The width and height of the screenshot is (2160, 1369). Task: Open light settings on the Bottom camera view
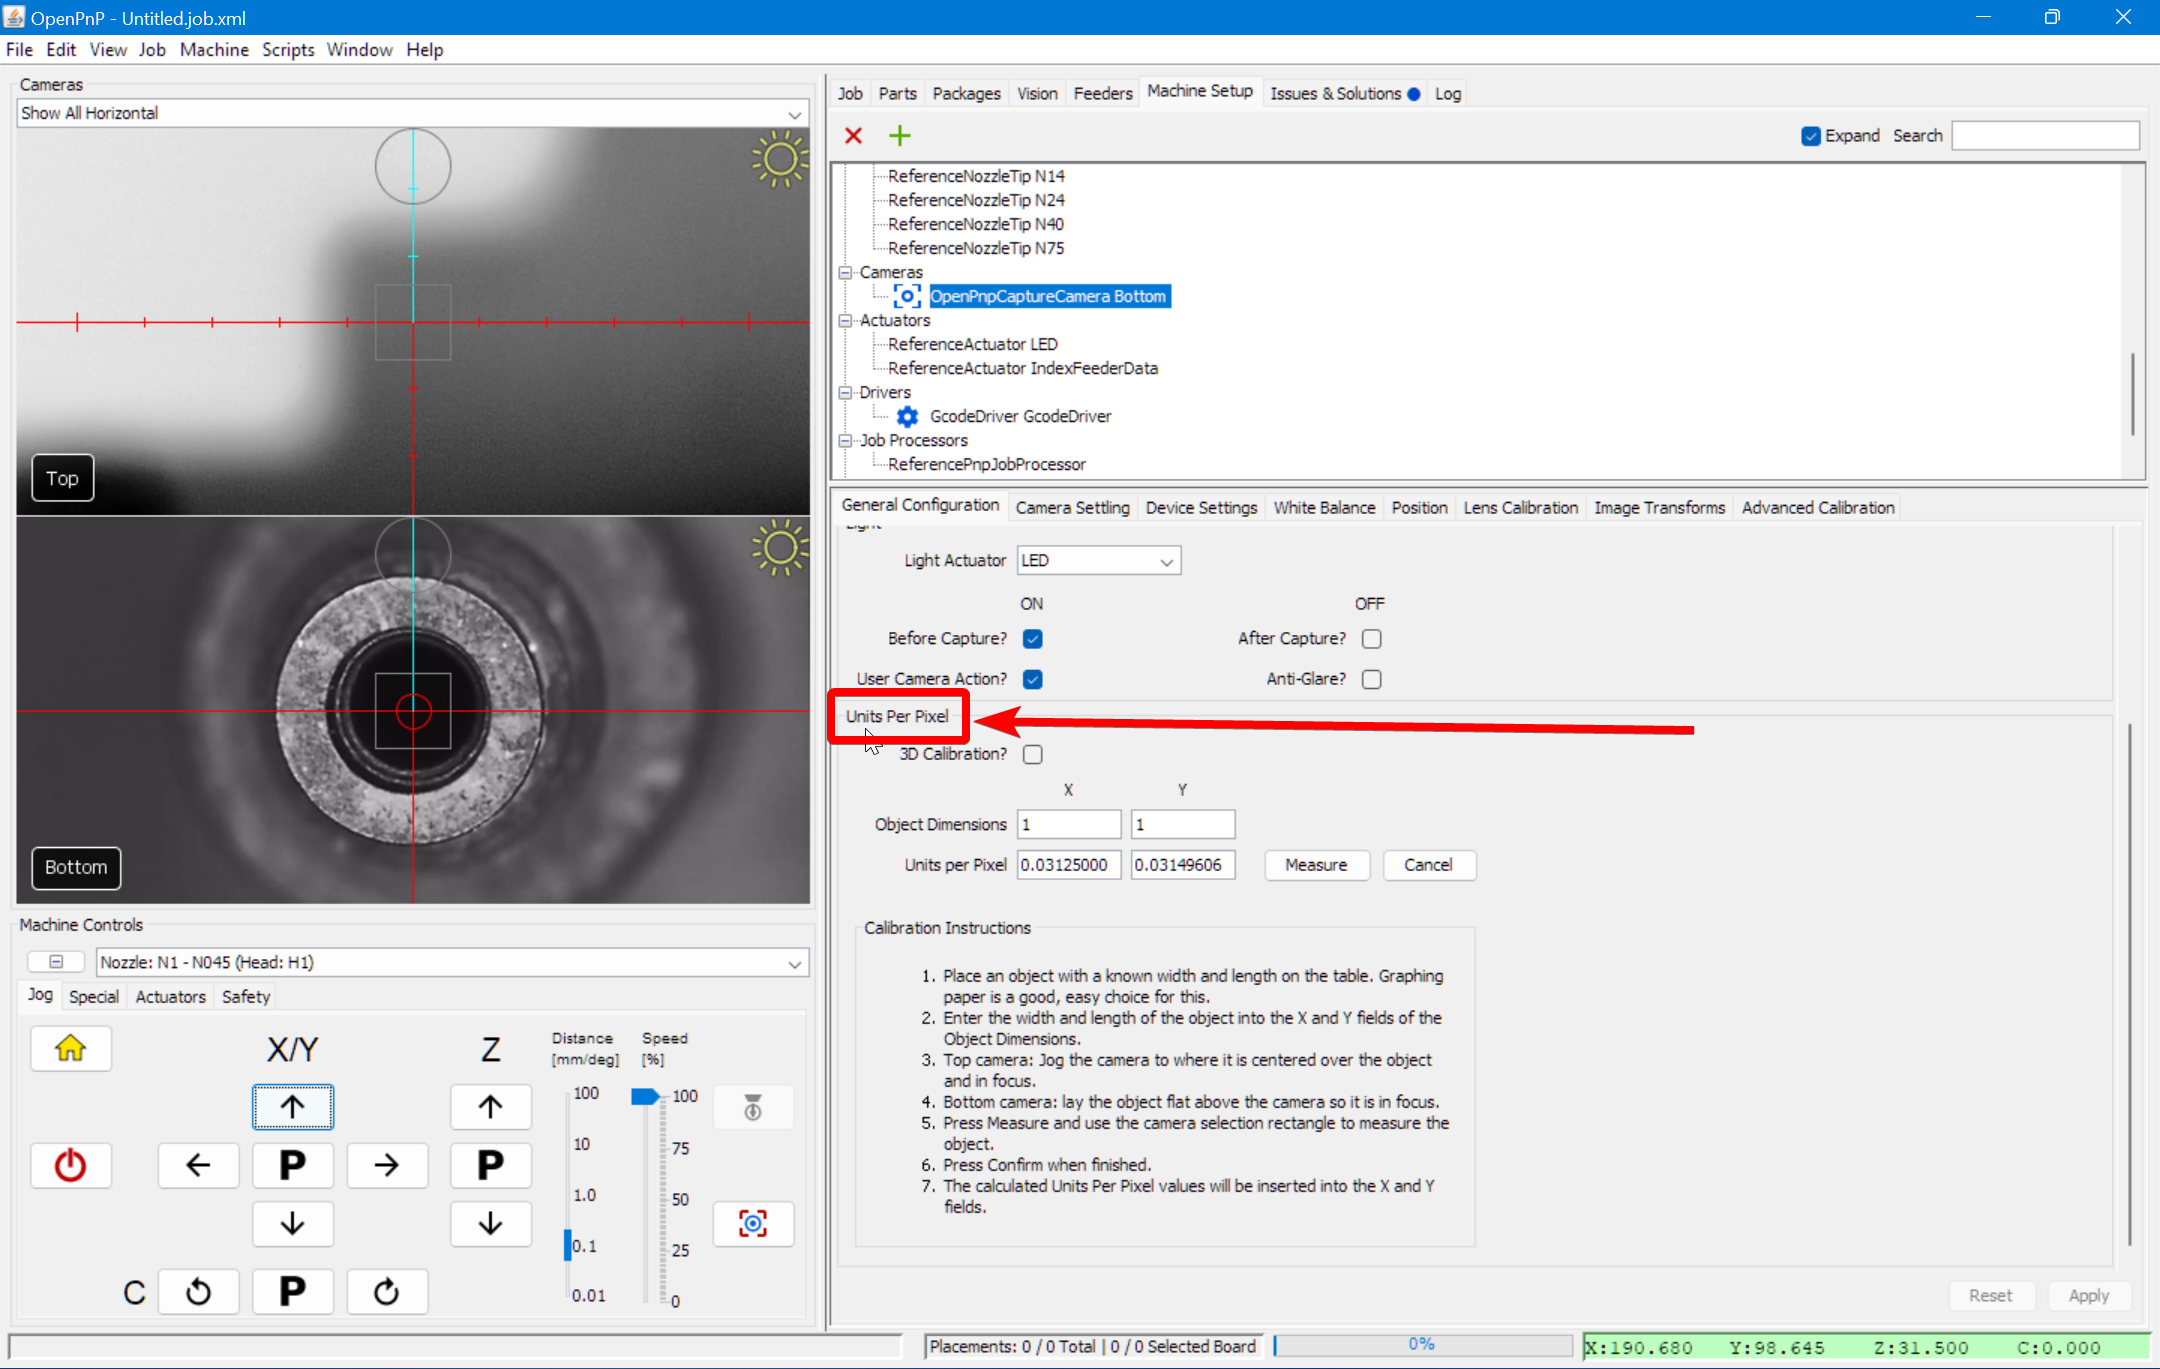pos(779,547)
